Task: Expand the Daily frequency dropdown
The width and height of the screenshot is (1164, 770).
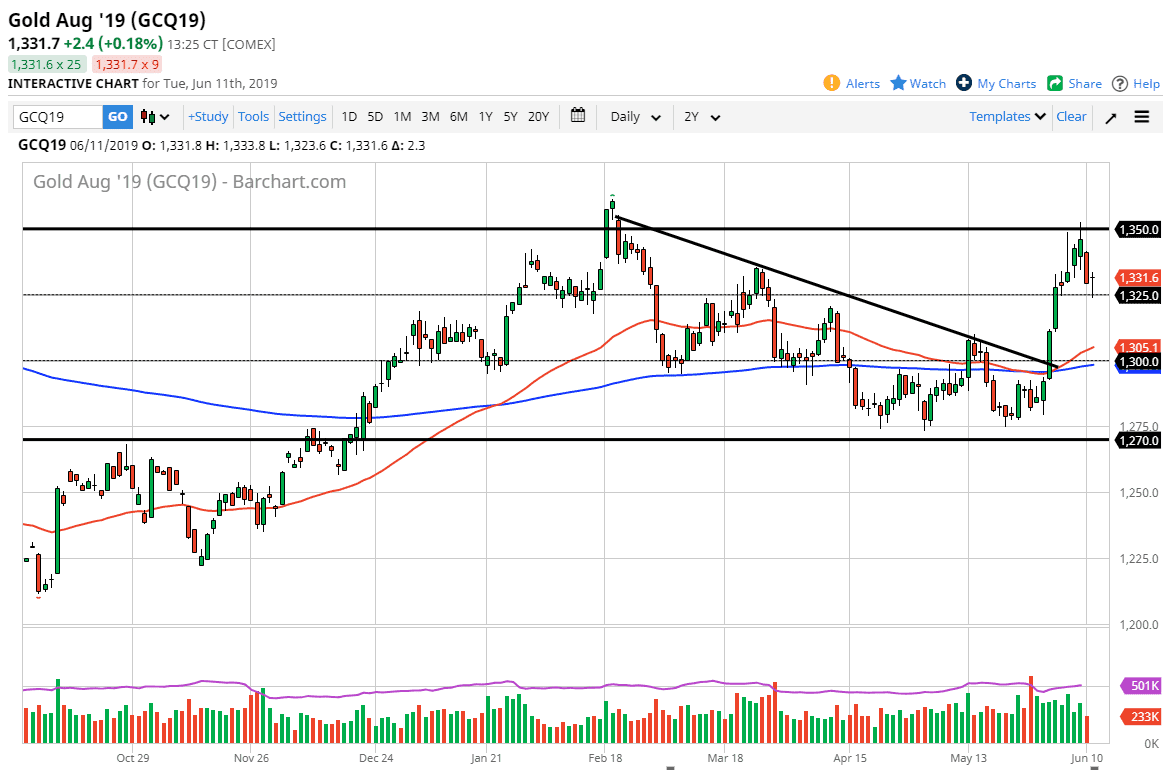Action: coord(635,117)
